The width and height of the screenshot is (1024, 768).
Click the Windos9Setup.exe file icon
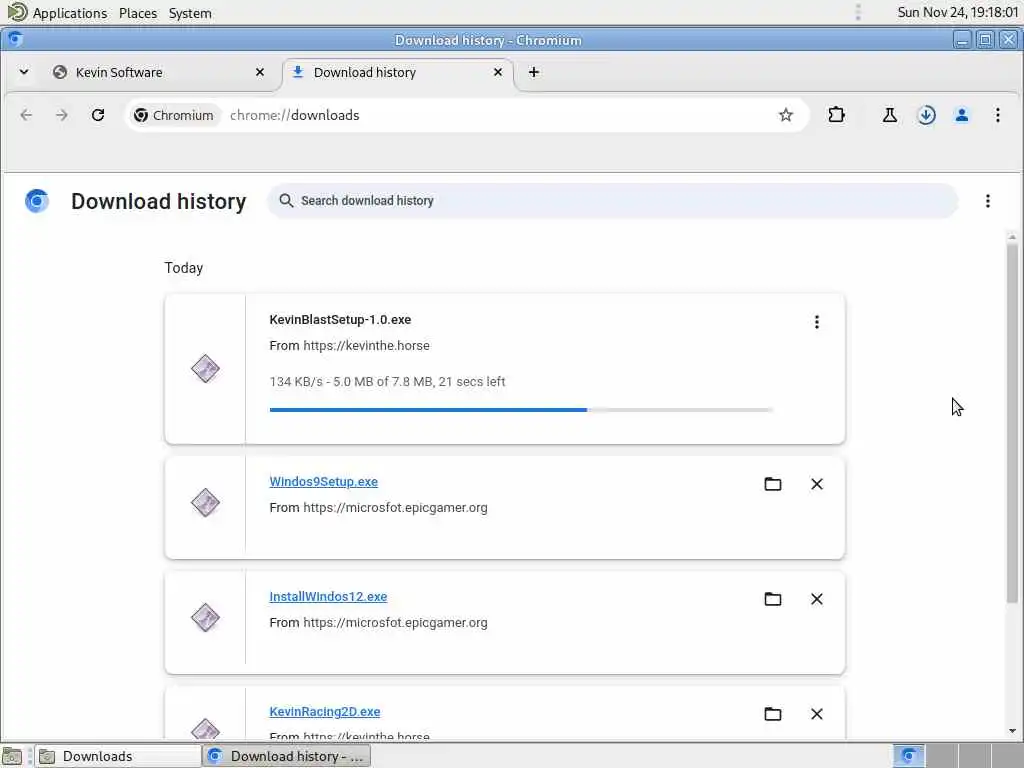coord(205,503)
